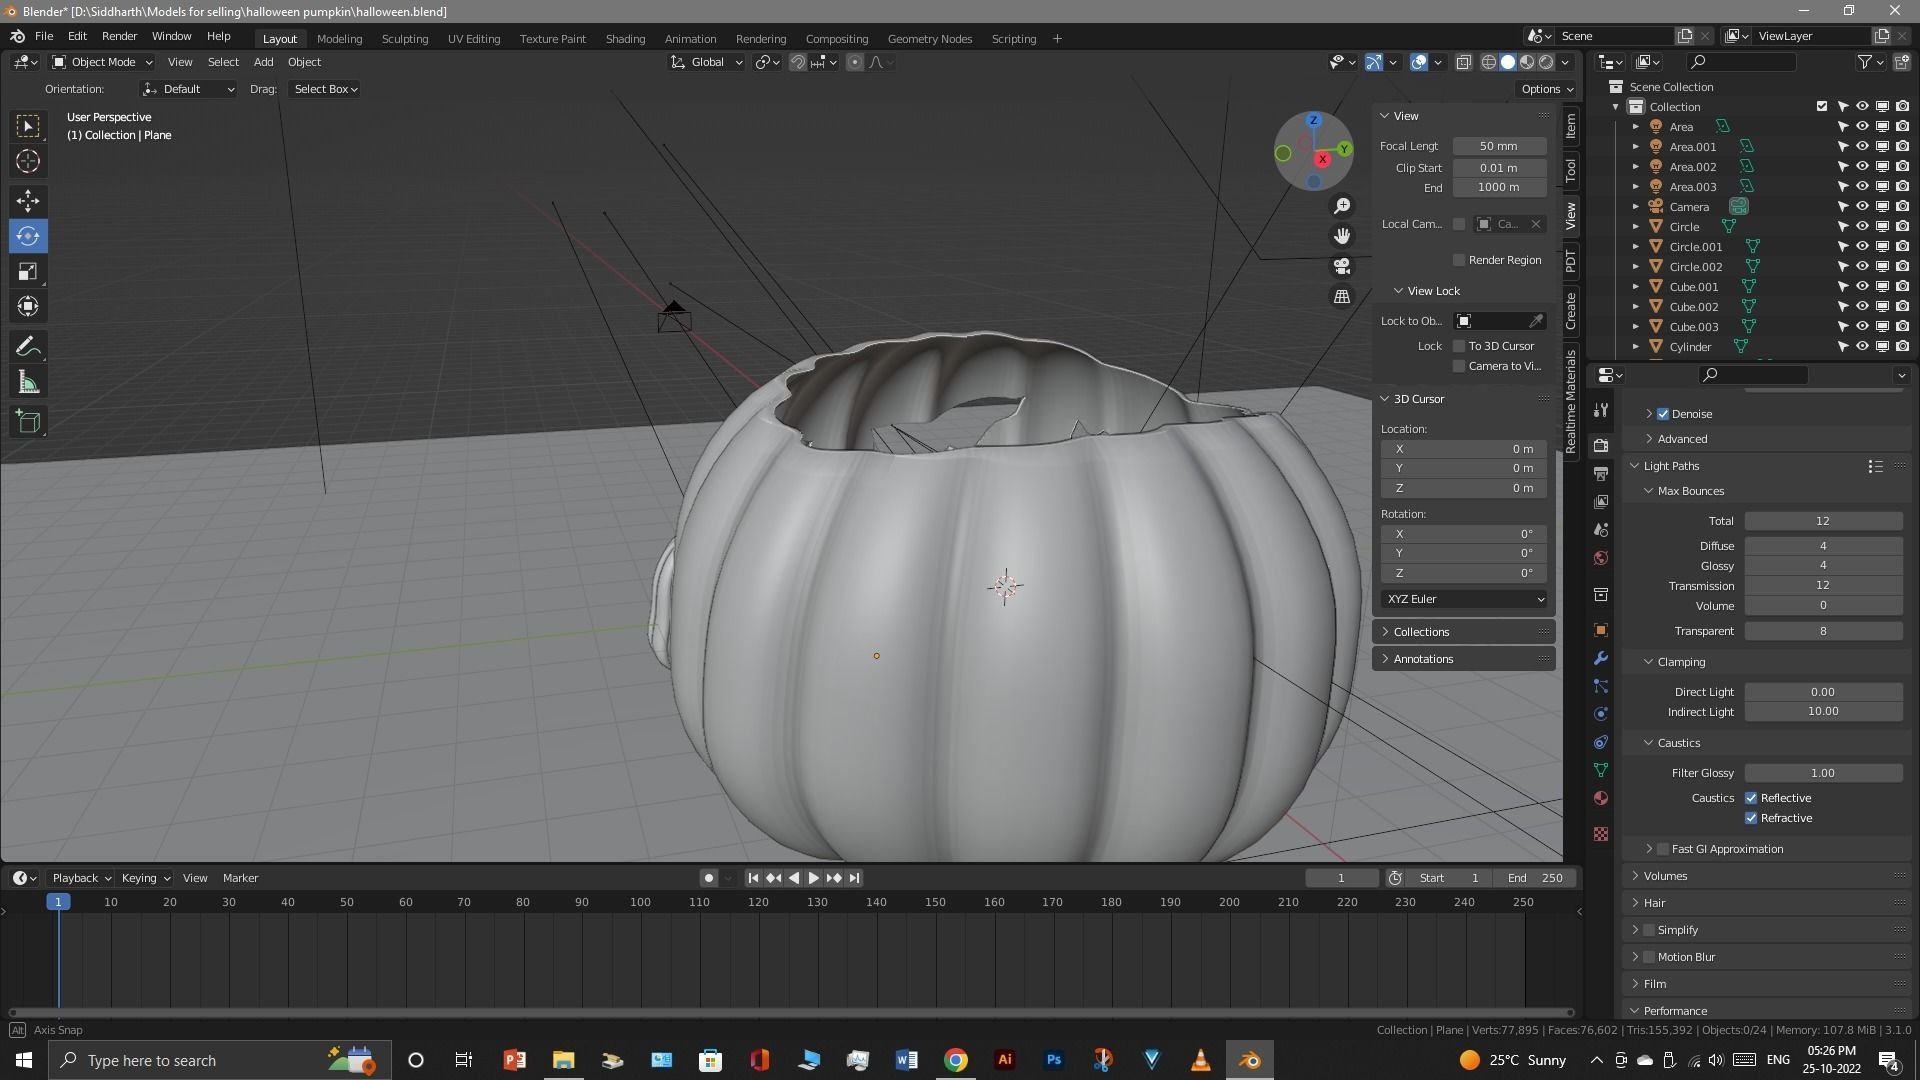Image resolution: width=1920 pixels, height=1080 pixels.
Task: Open Output properties tab icon
Action: point(1601,473)
